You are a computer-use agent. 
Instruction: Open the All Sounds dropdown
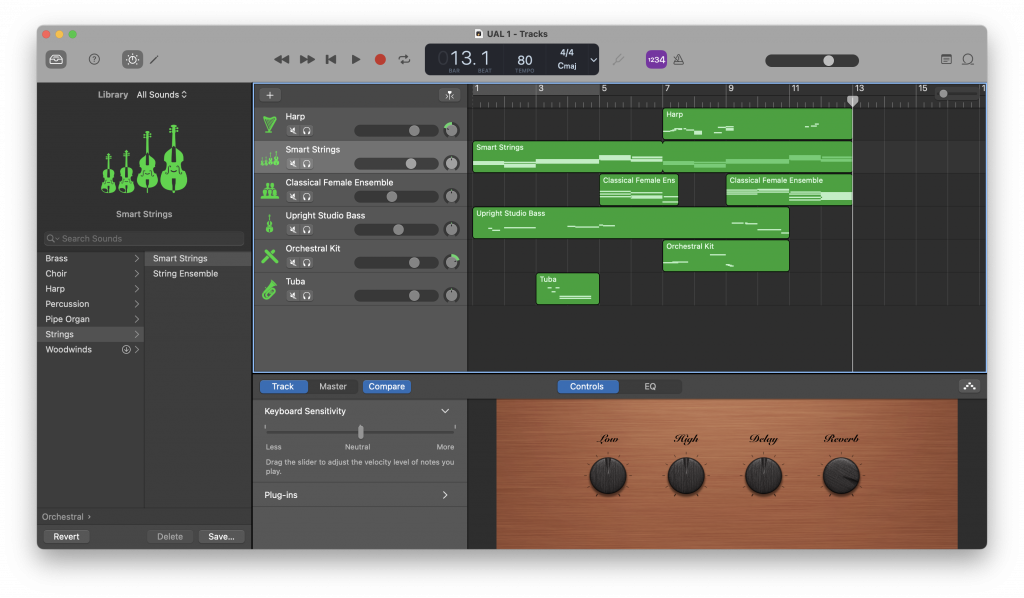point(161,95)
